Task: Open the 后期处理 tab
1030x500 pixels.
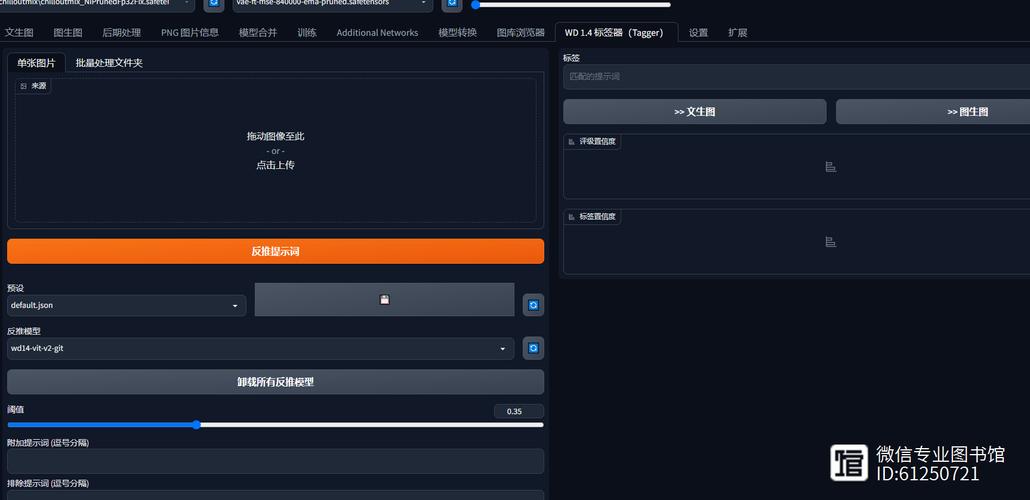Action: (122, 32)
